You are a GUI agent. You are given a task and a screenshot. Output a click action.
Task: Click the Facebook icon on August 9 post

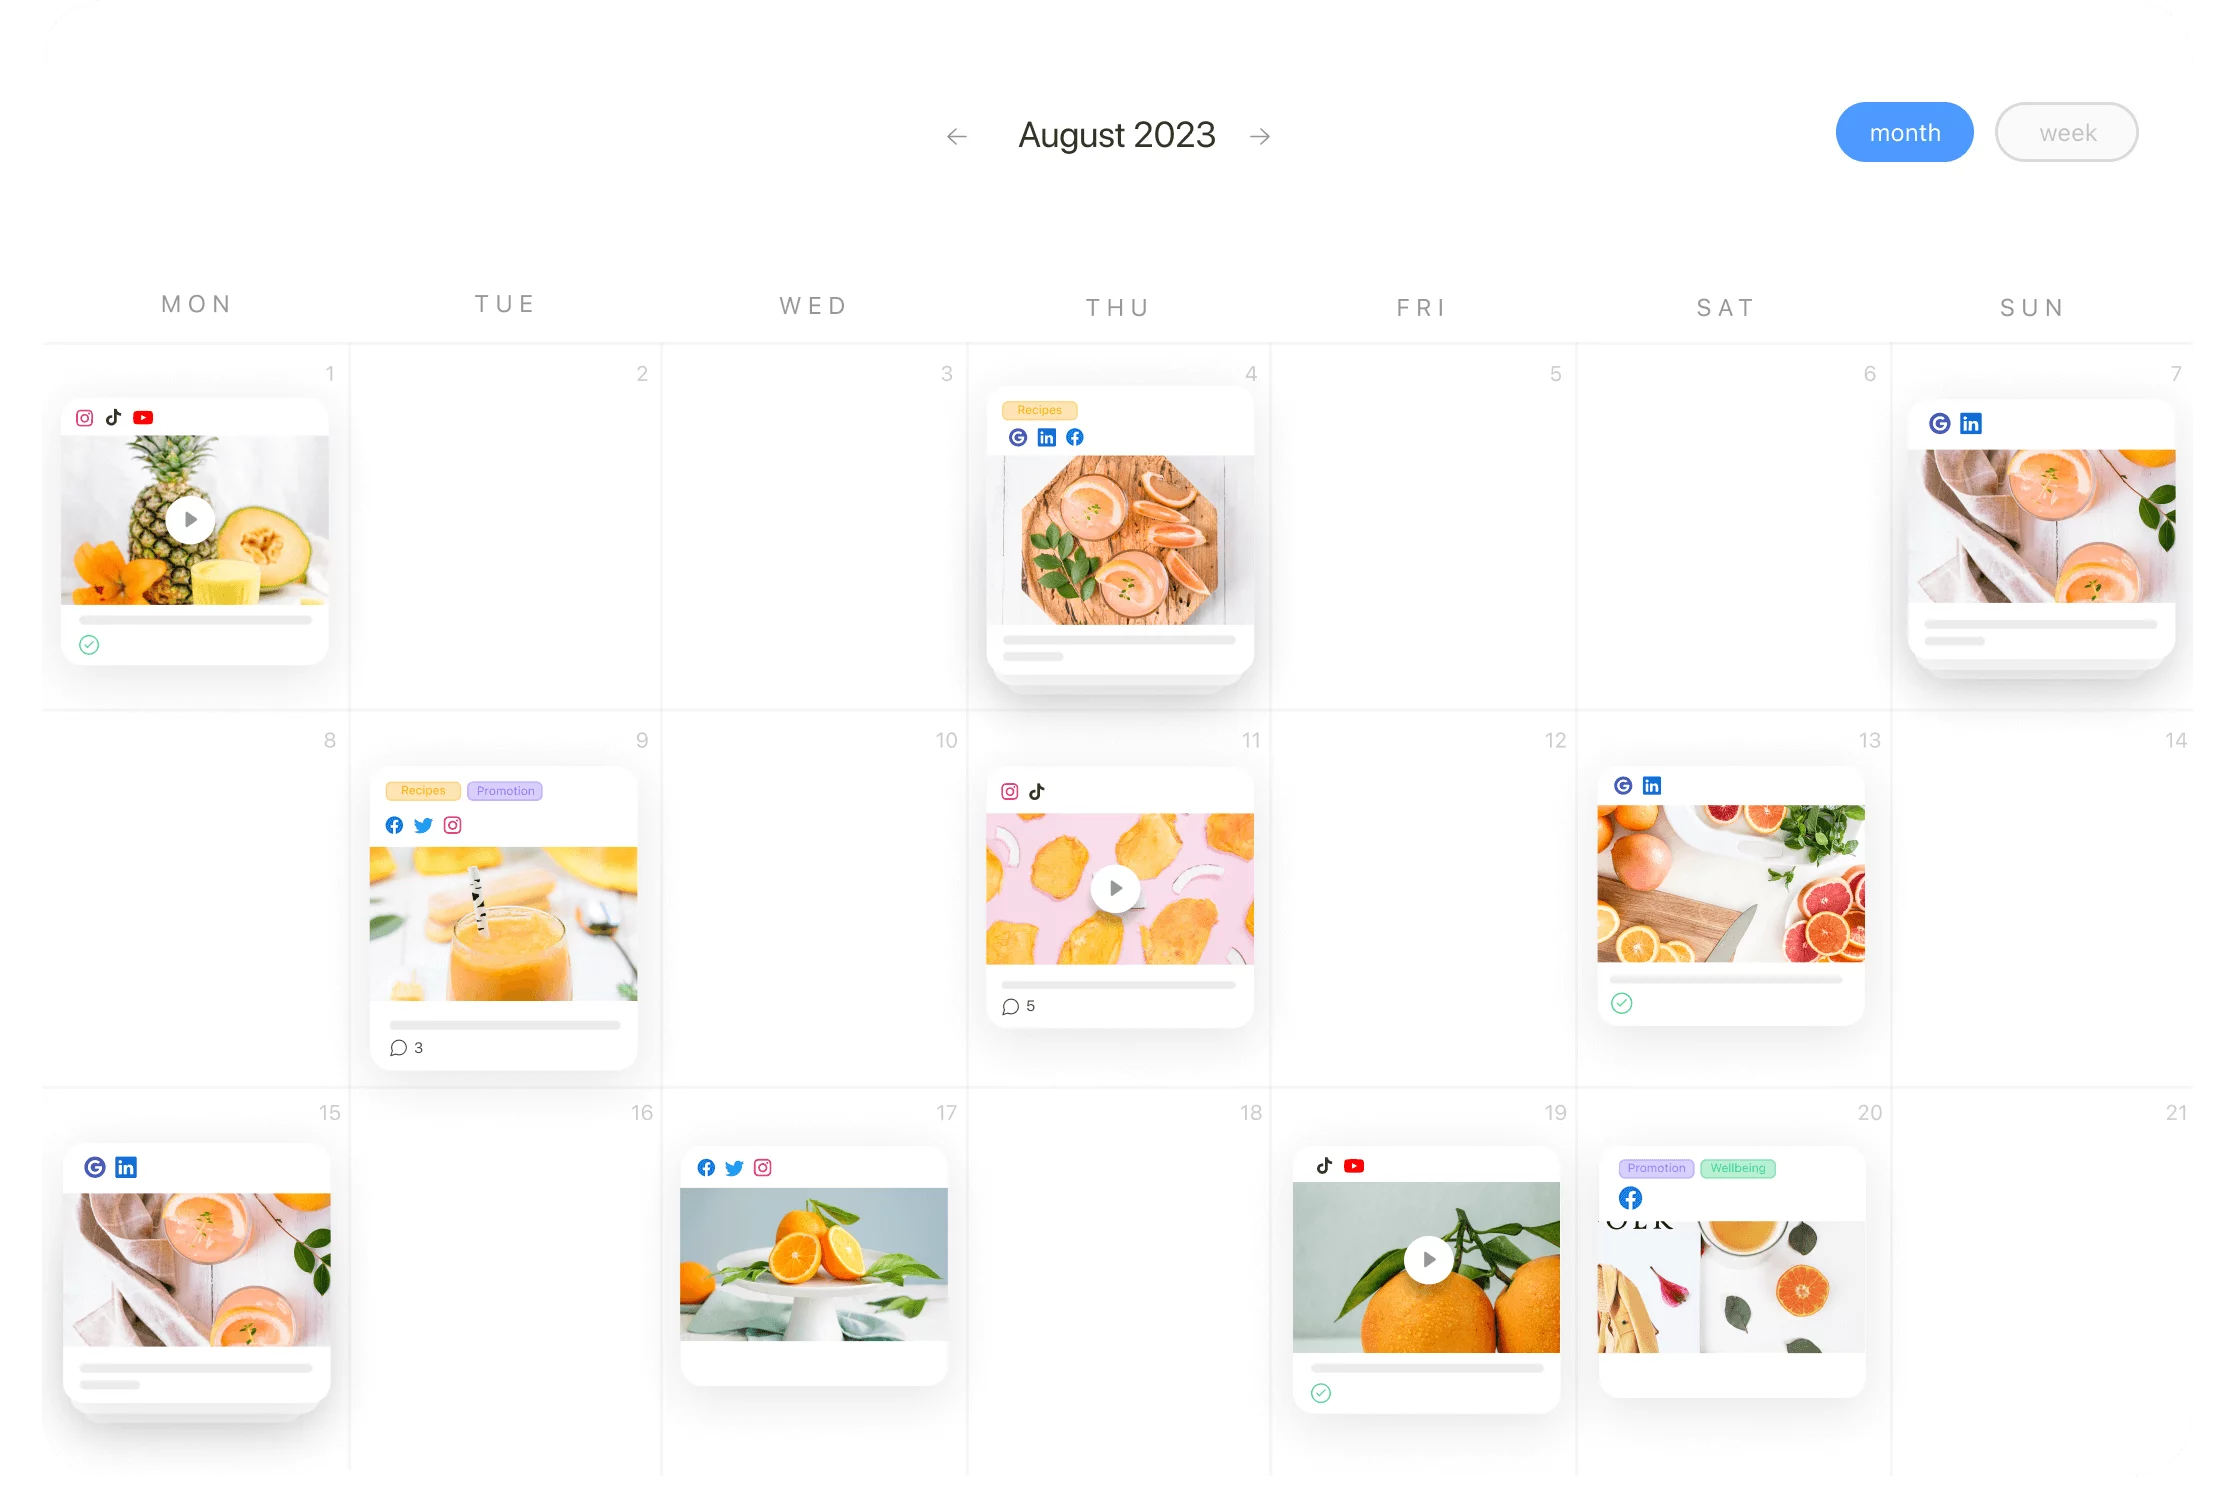click(x=394, y=826)
